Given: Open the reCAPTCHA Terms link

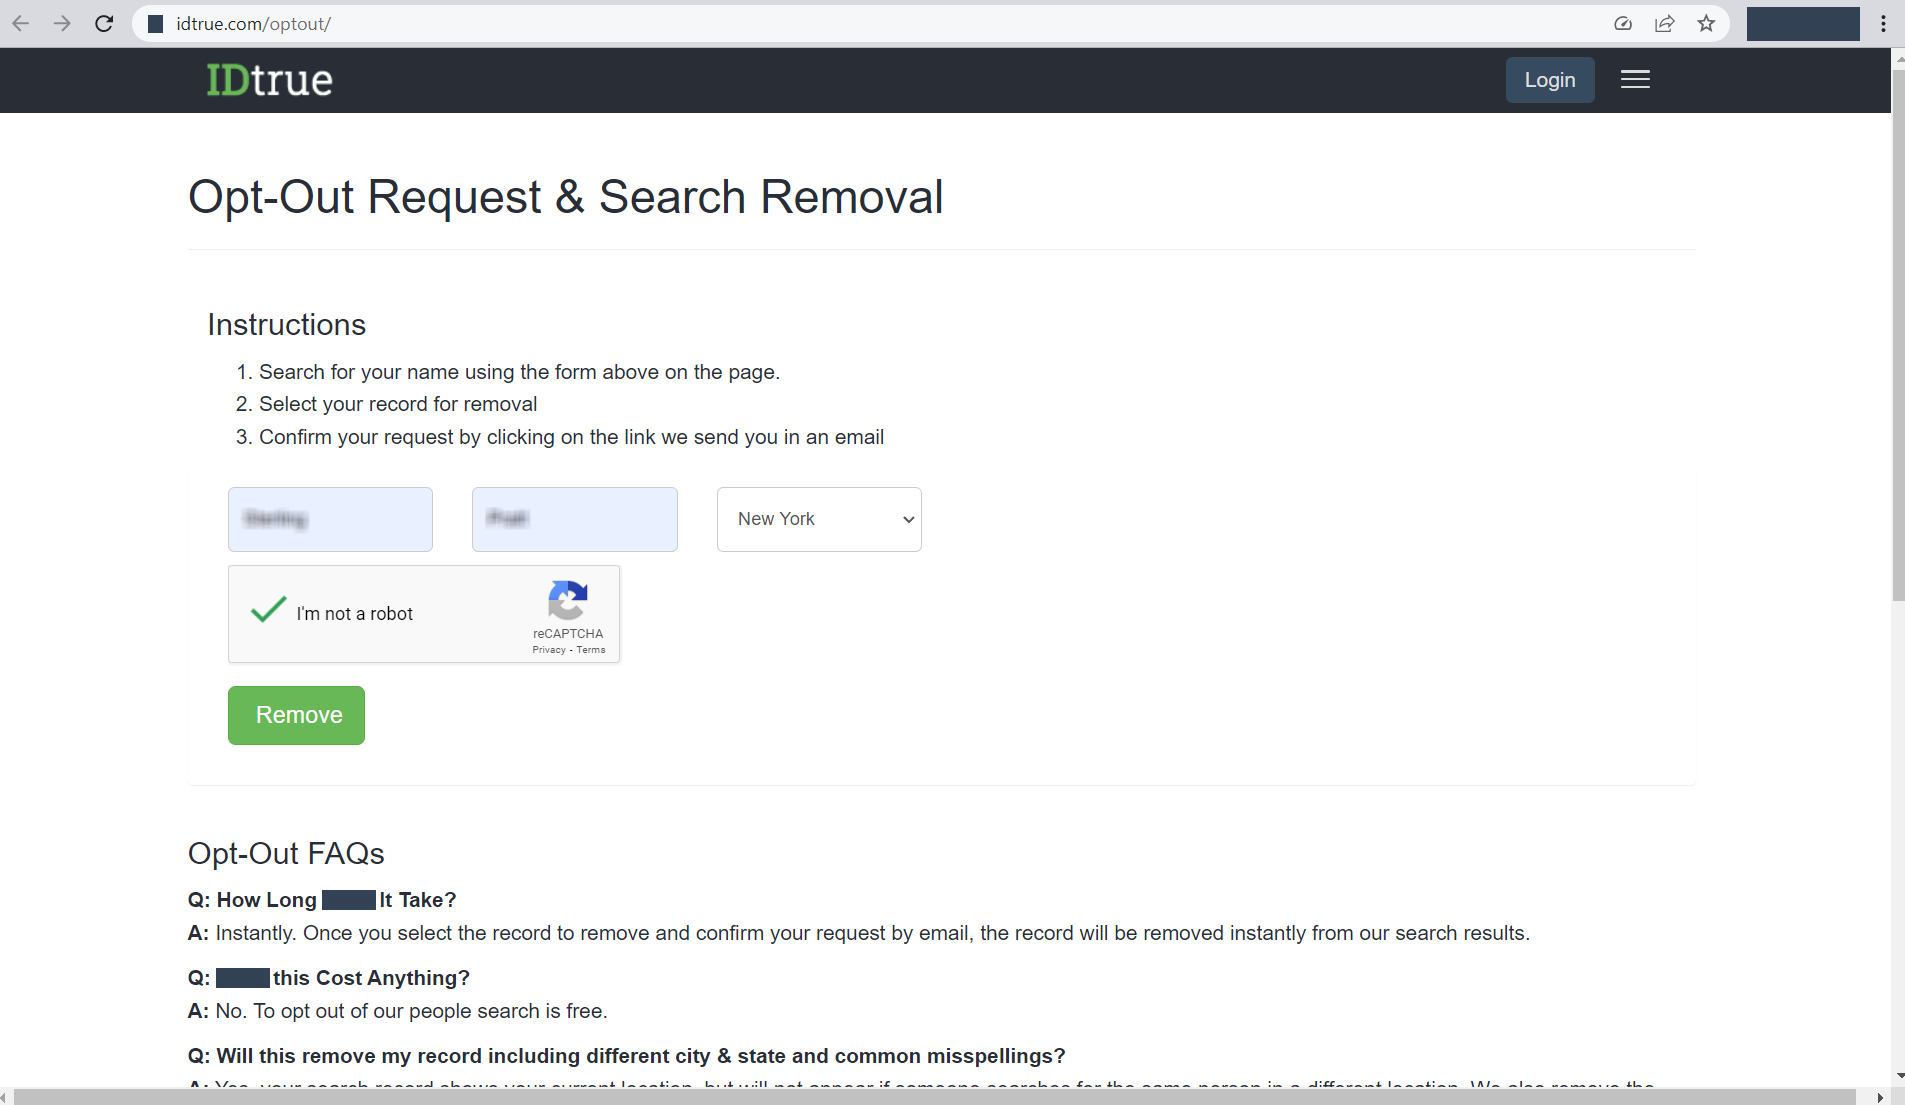Looking at the screenshot, I should coord(591,650).
